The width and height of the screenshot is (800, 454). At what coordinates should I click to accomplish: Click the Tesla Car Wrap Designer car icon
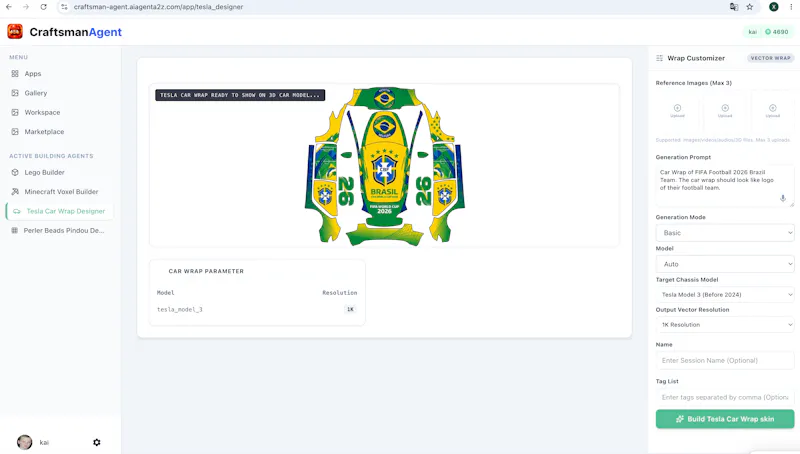click(17, 211)
